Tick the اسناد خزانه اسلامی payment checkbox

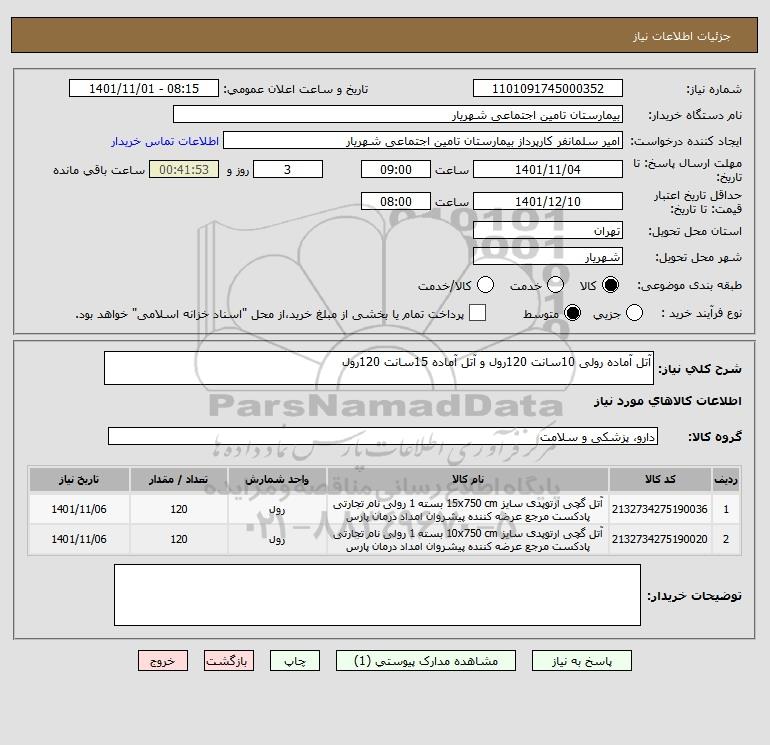click(x=477, y=313)
